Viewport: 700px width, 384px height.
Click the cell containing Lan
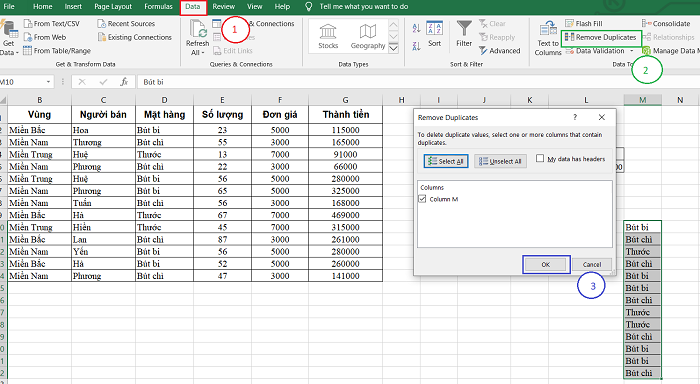(x=104, y=239)
